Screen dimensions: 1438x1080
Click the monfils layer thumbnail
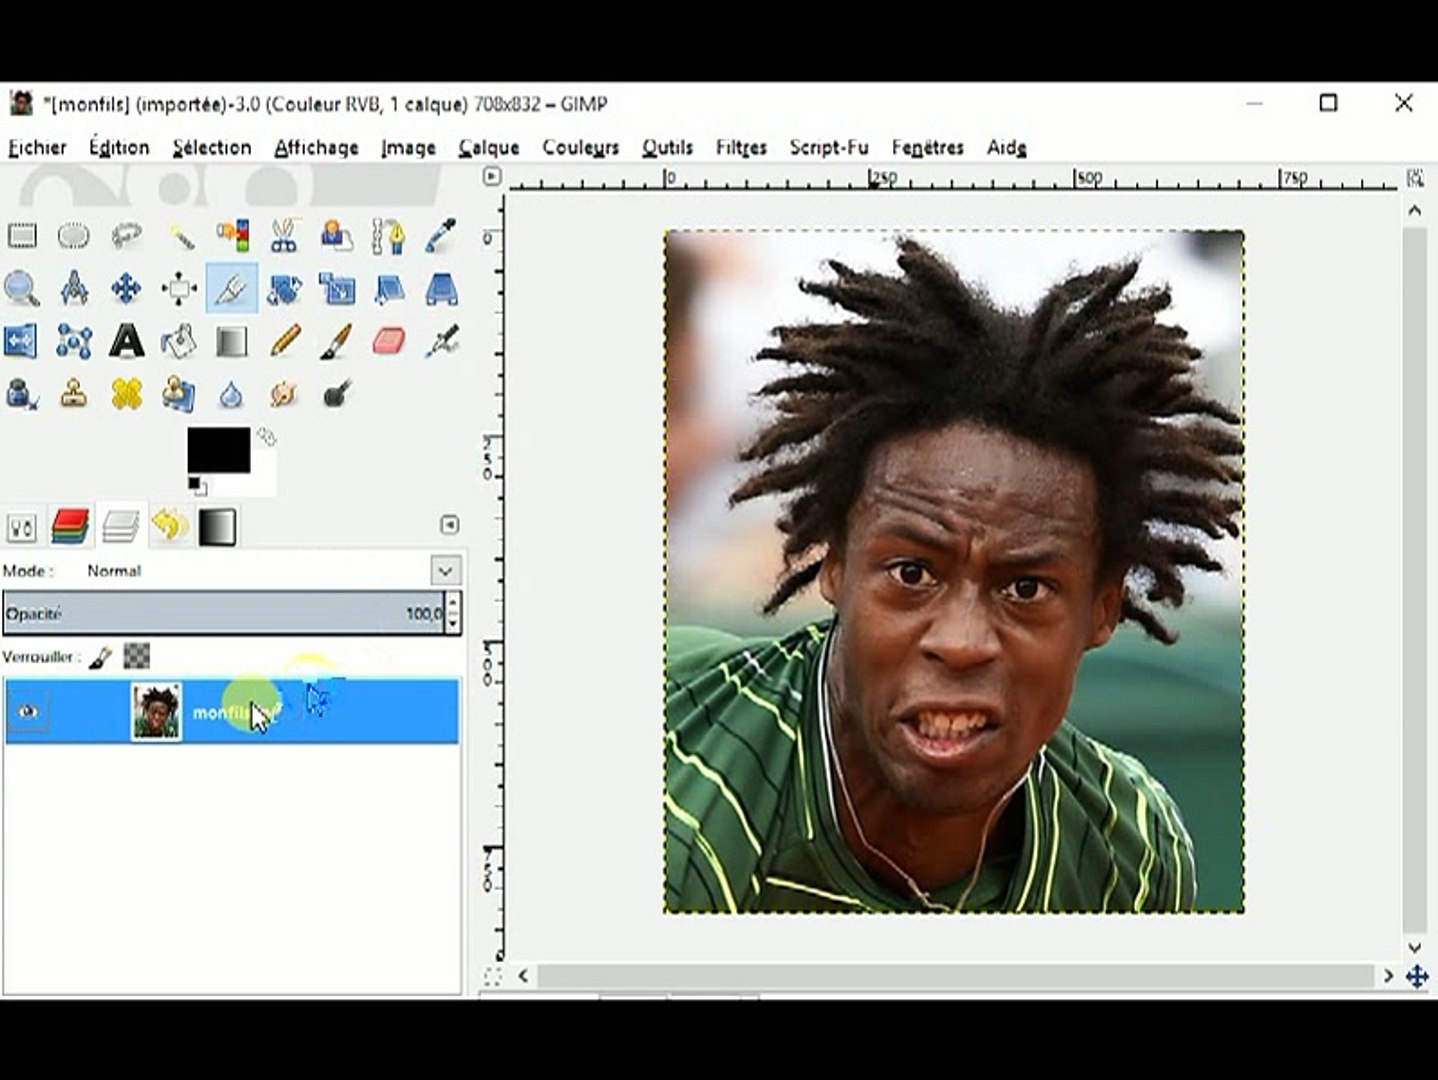point(157,711)
